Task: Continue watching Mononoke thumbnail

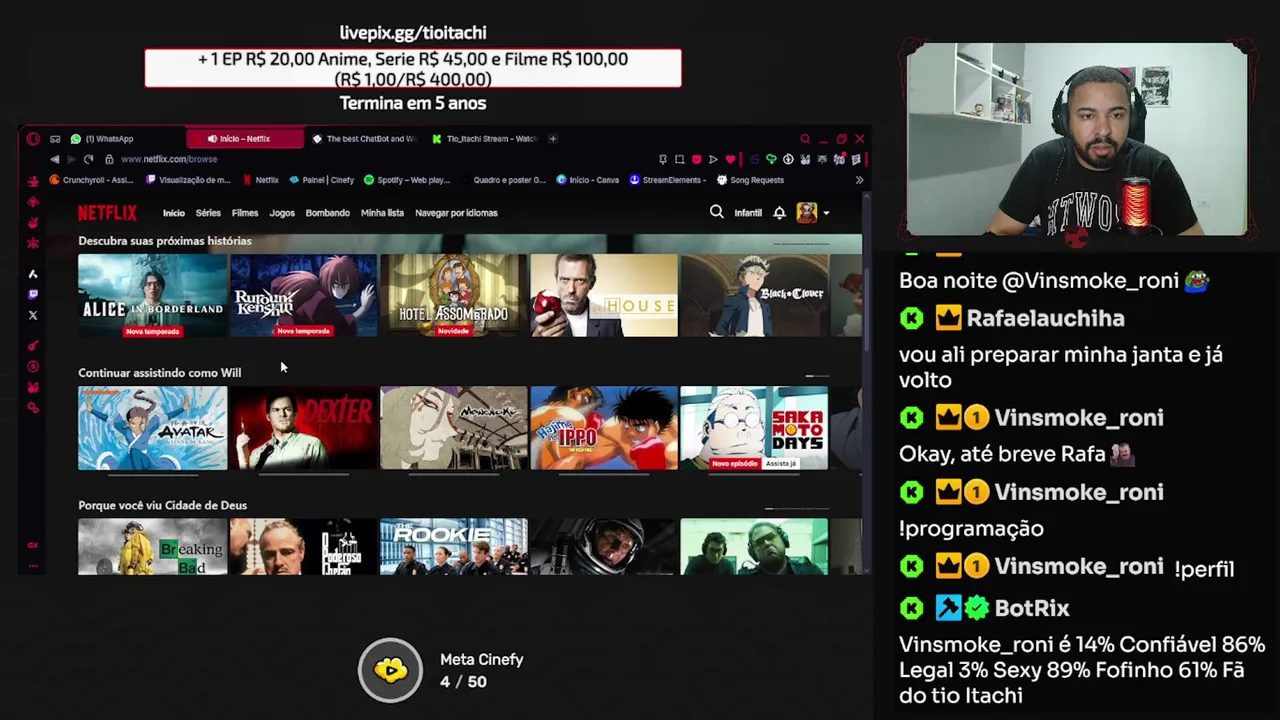Action: [454, 428]
